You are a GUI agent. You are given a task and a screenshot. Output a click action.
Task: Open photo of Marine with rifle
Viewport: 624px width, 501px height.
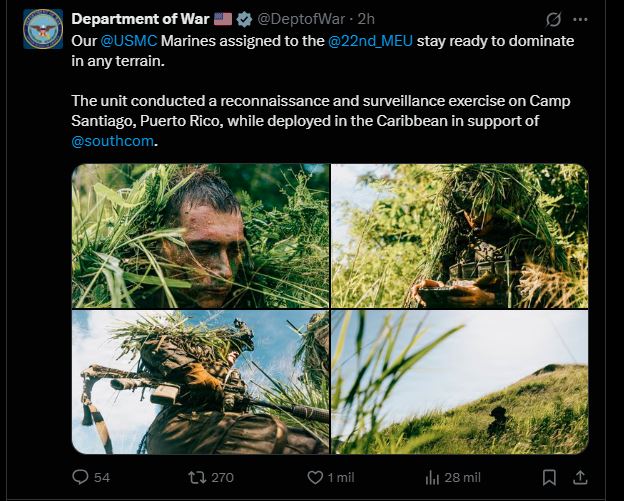(200, 382)
